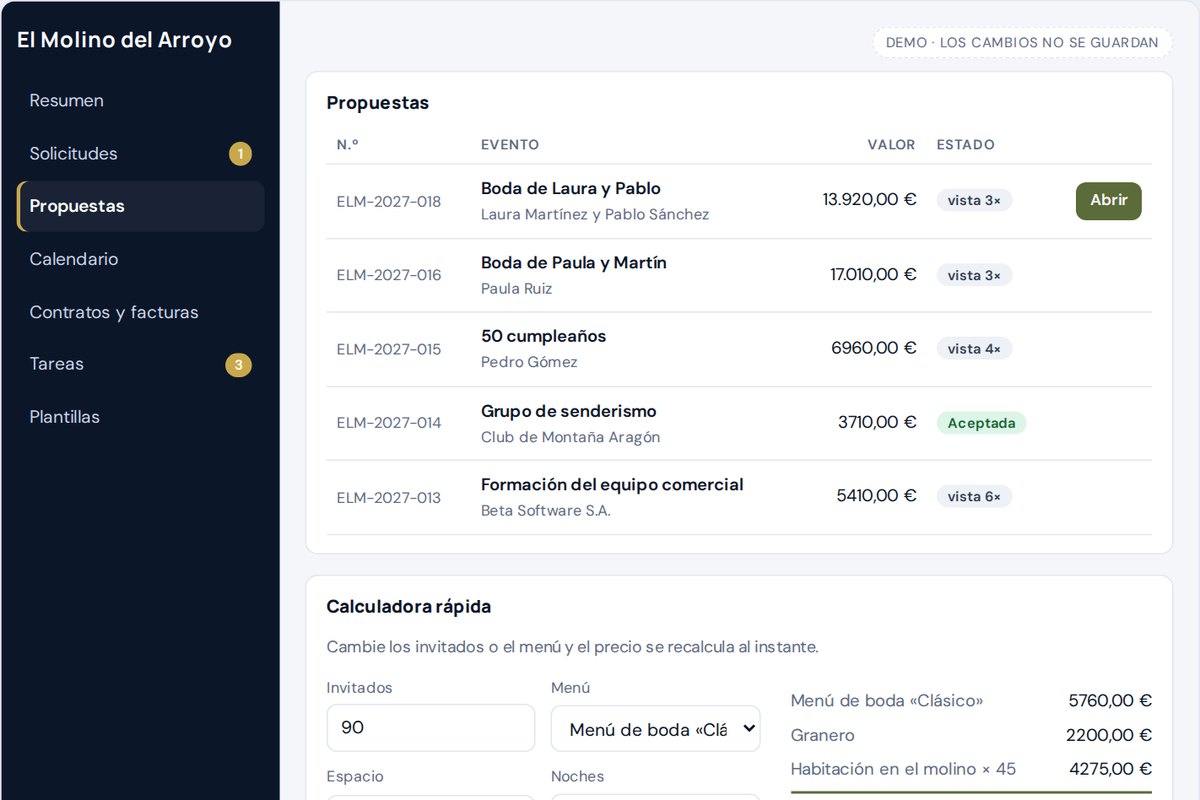The image size is (1200, 800).
Task: Click the Aceptada status badge
Action: [981, 423]
